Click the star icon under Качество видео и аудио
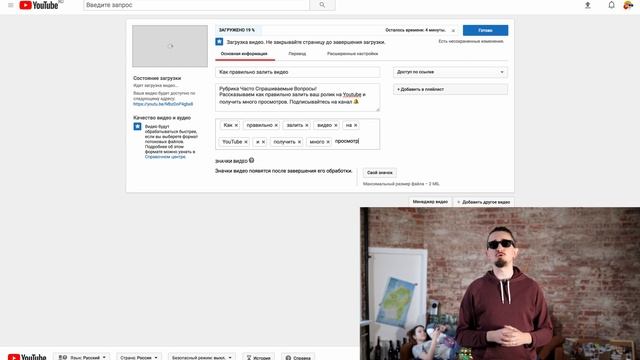Screen dimensions: 640x360 (138, 127)
